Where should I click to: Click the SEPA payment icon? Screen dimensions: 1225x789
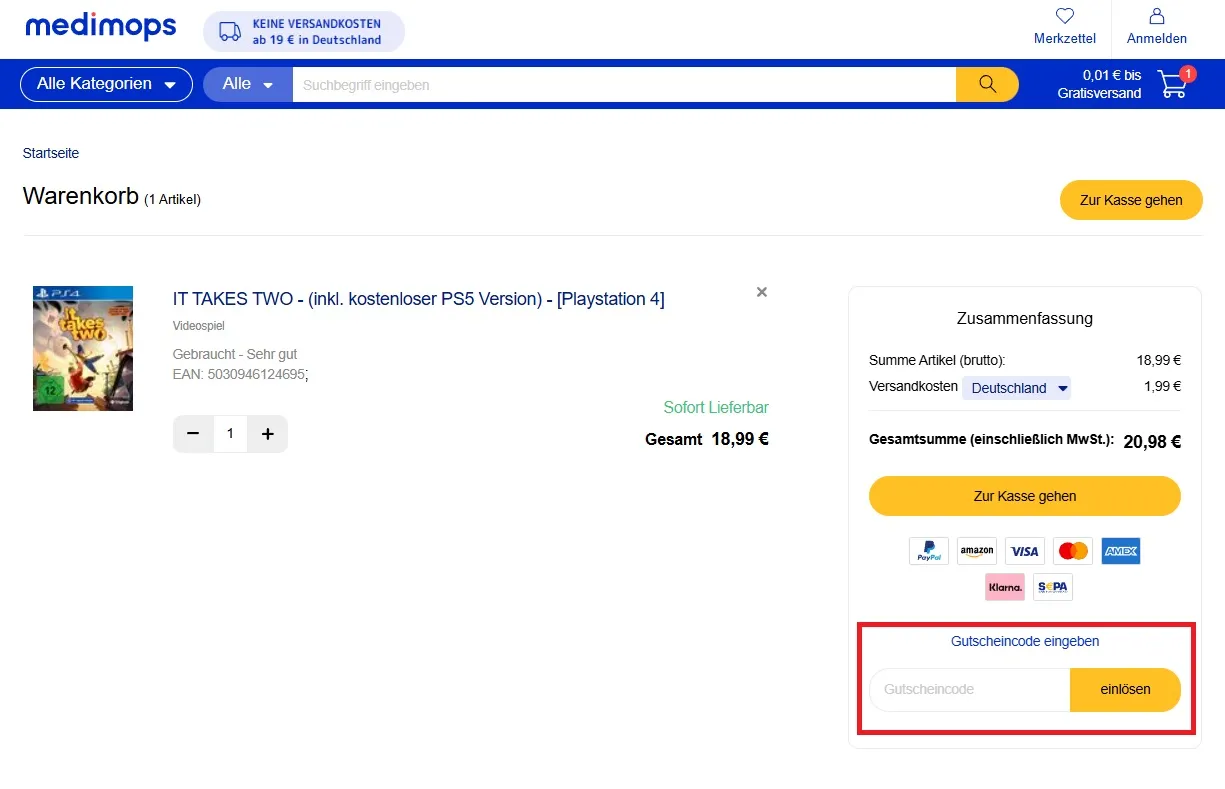(1052, 587)
